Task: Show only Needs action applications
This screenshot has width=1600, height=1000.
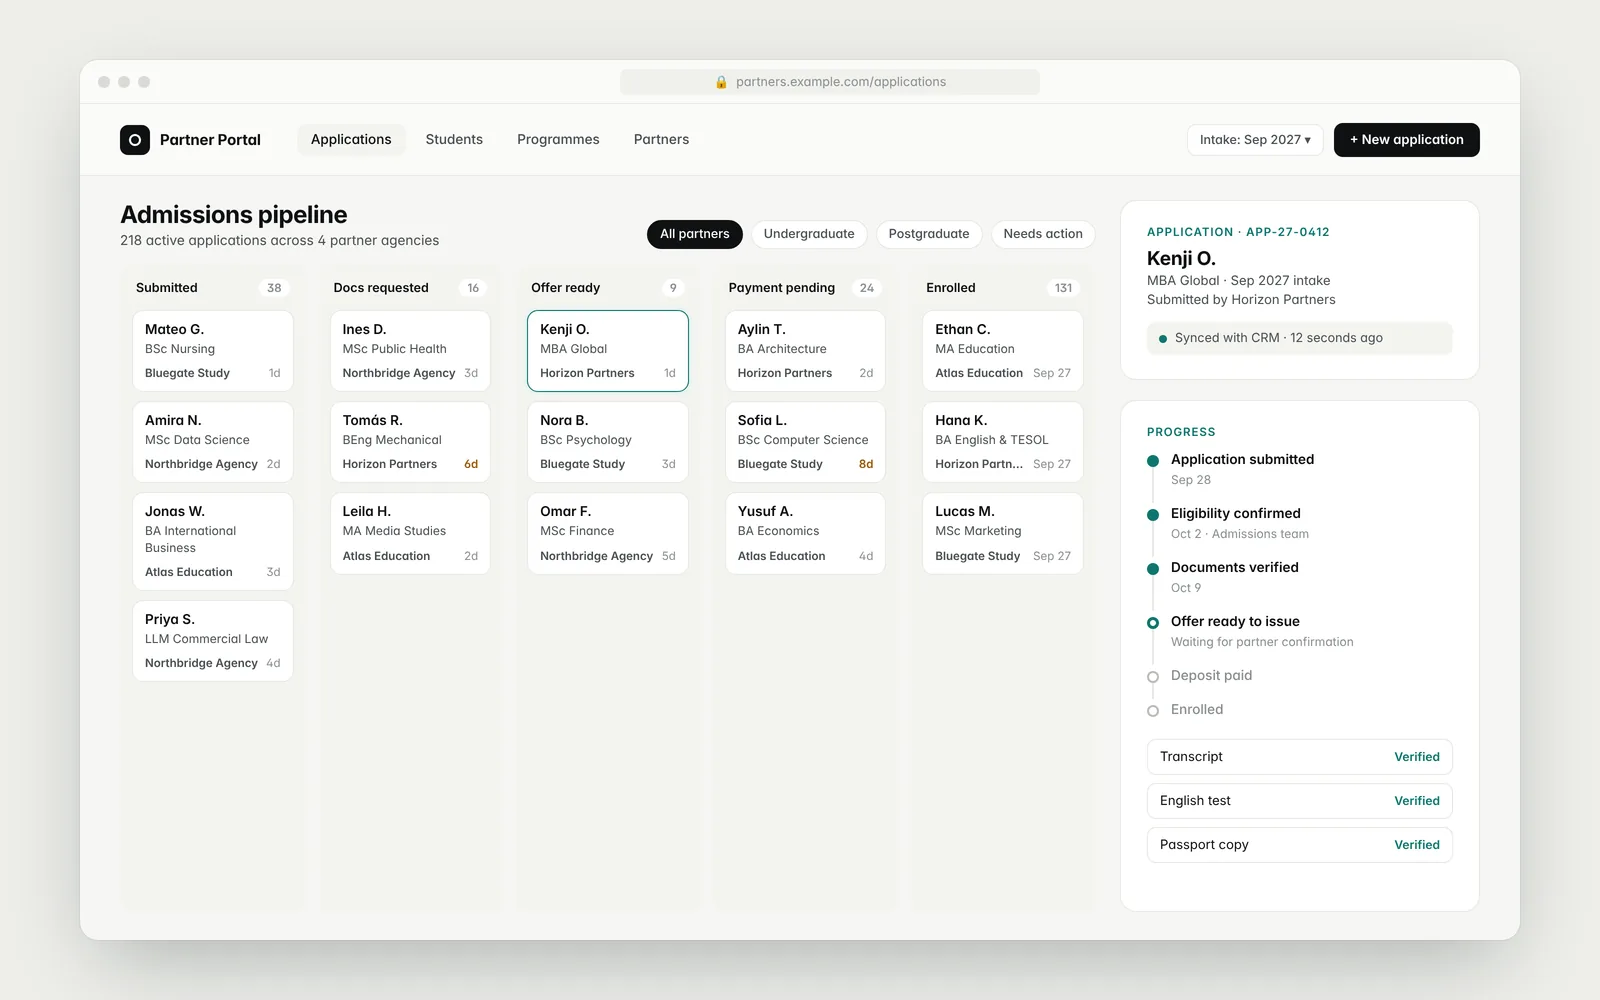Action: [x=1043, y=234]
